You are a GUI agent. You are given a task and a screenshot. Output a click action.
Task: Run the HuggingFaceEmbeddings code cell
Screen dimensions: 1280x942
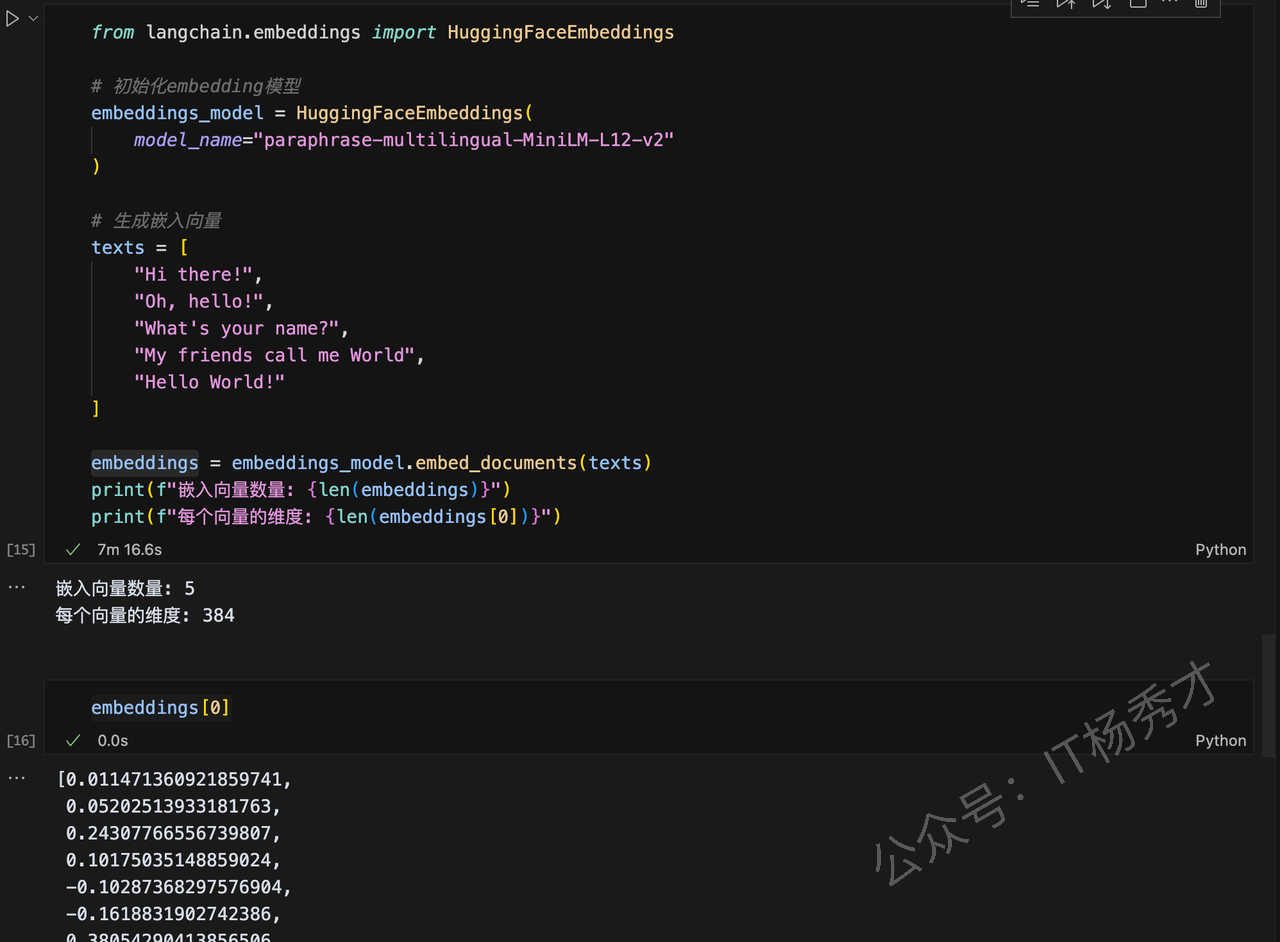tap(12, 19)
